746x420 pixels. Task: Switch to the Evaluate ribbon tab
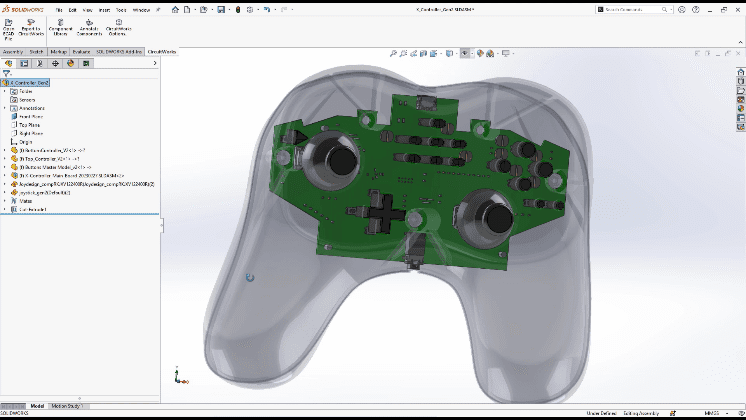tap(81, 52)
